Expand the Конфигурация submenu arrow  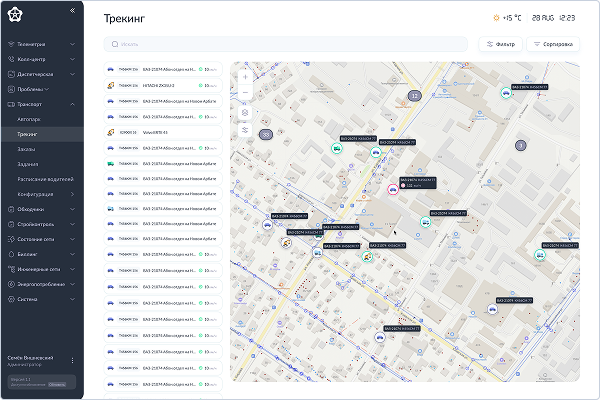tap(72, 194)
